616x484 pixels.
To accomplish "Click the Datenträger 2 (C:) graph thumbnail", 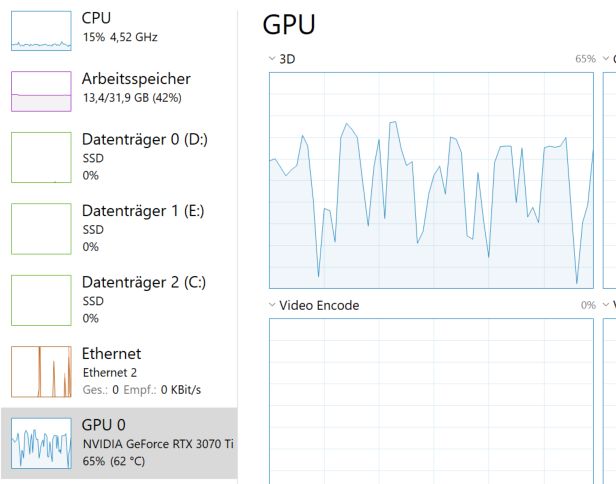I will [41, 300].
